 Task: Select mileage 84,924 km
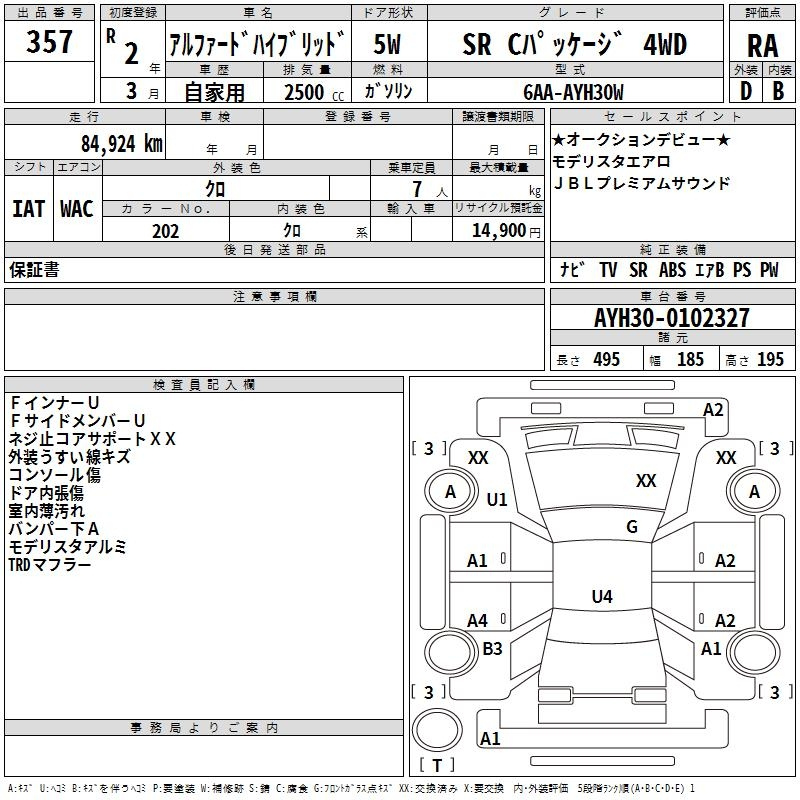pos(121,144)
